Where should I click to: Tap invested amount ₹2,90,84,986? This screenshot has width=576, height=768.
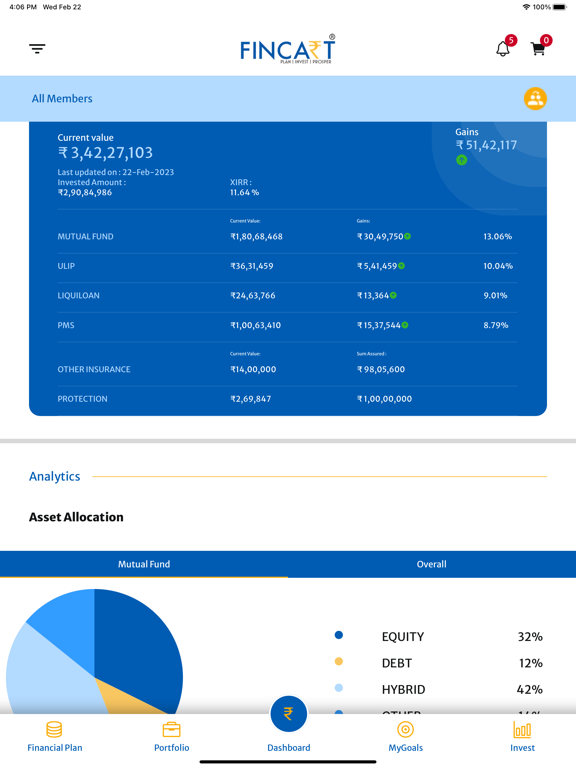click(x=85, y=192)
